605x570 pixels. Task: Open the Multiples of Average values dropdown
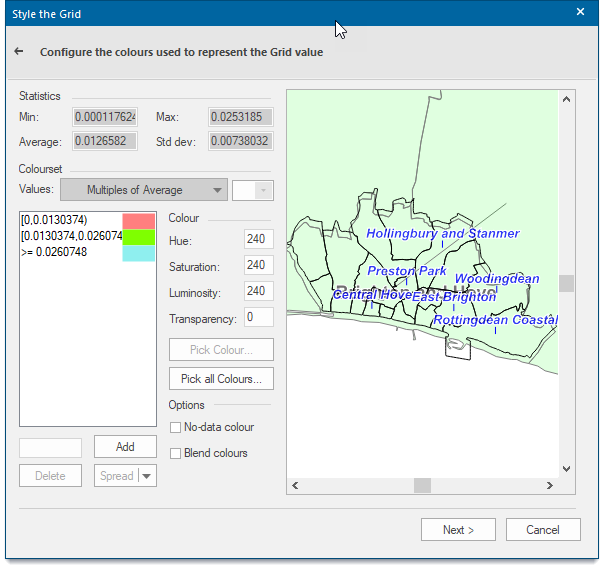tap(144, 190)
